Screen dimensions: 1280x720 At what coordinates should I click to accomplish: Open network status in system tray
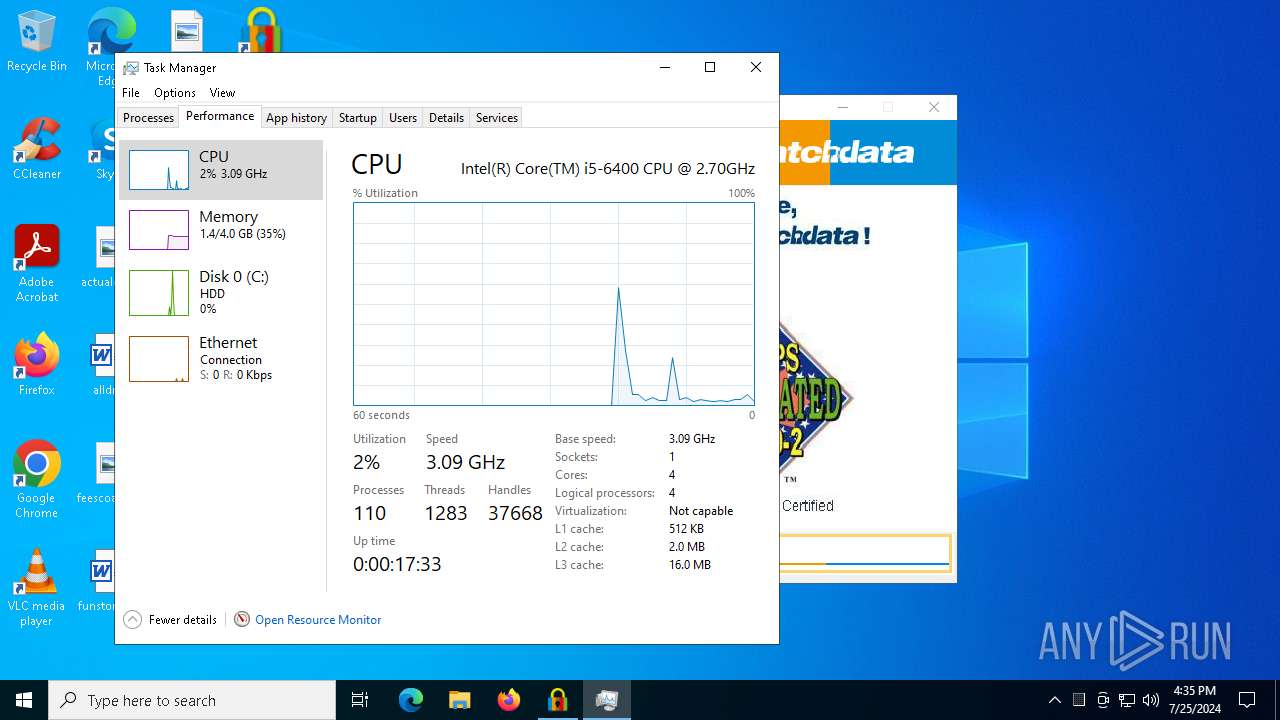(1127, 700)
